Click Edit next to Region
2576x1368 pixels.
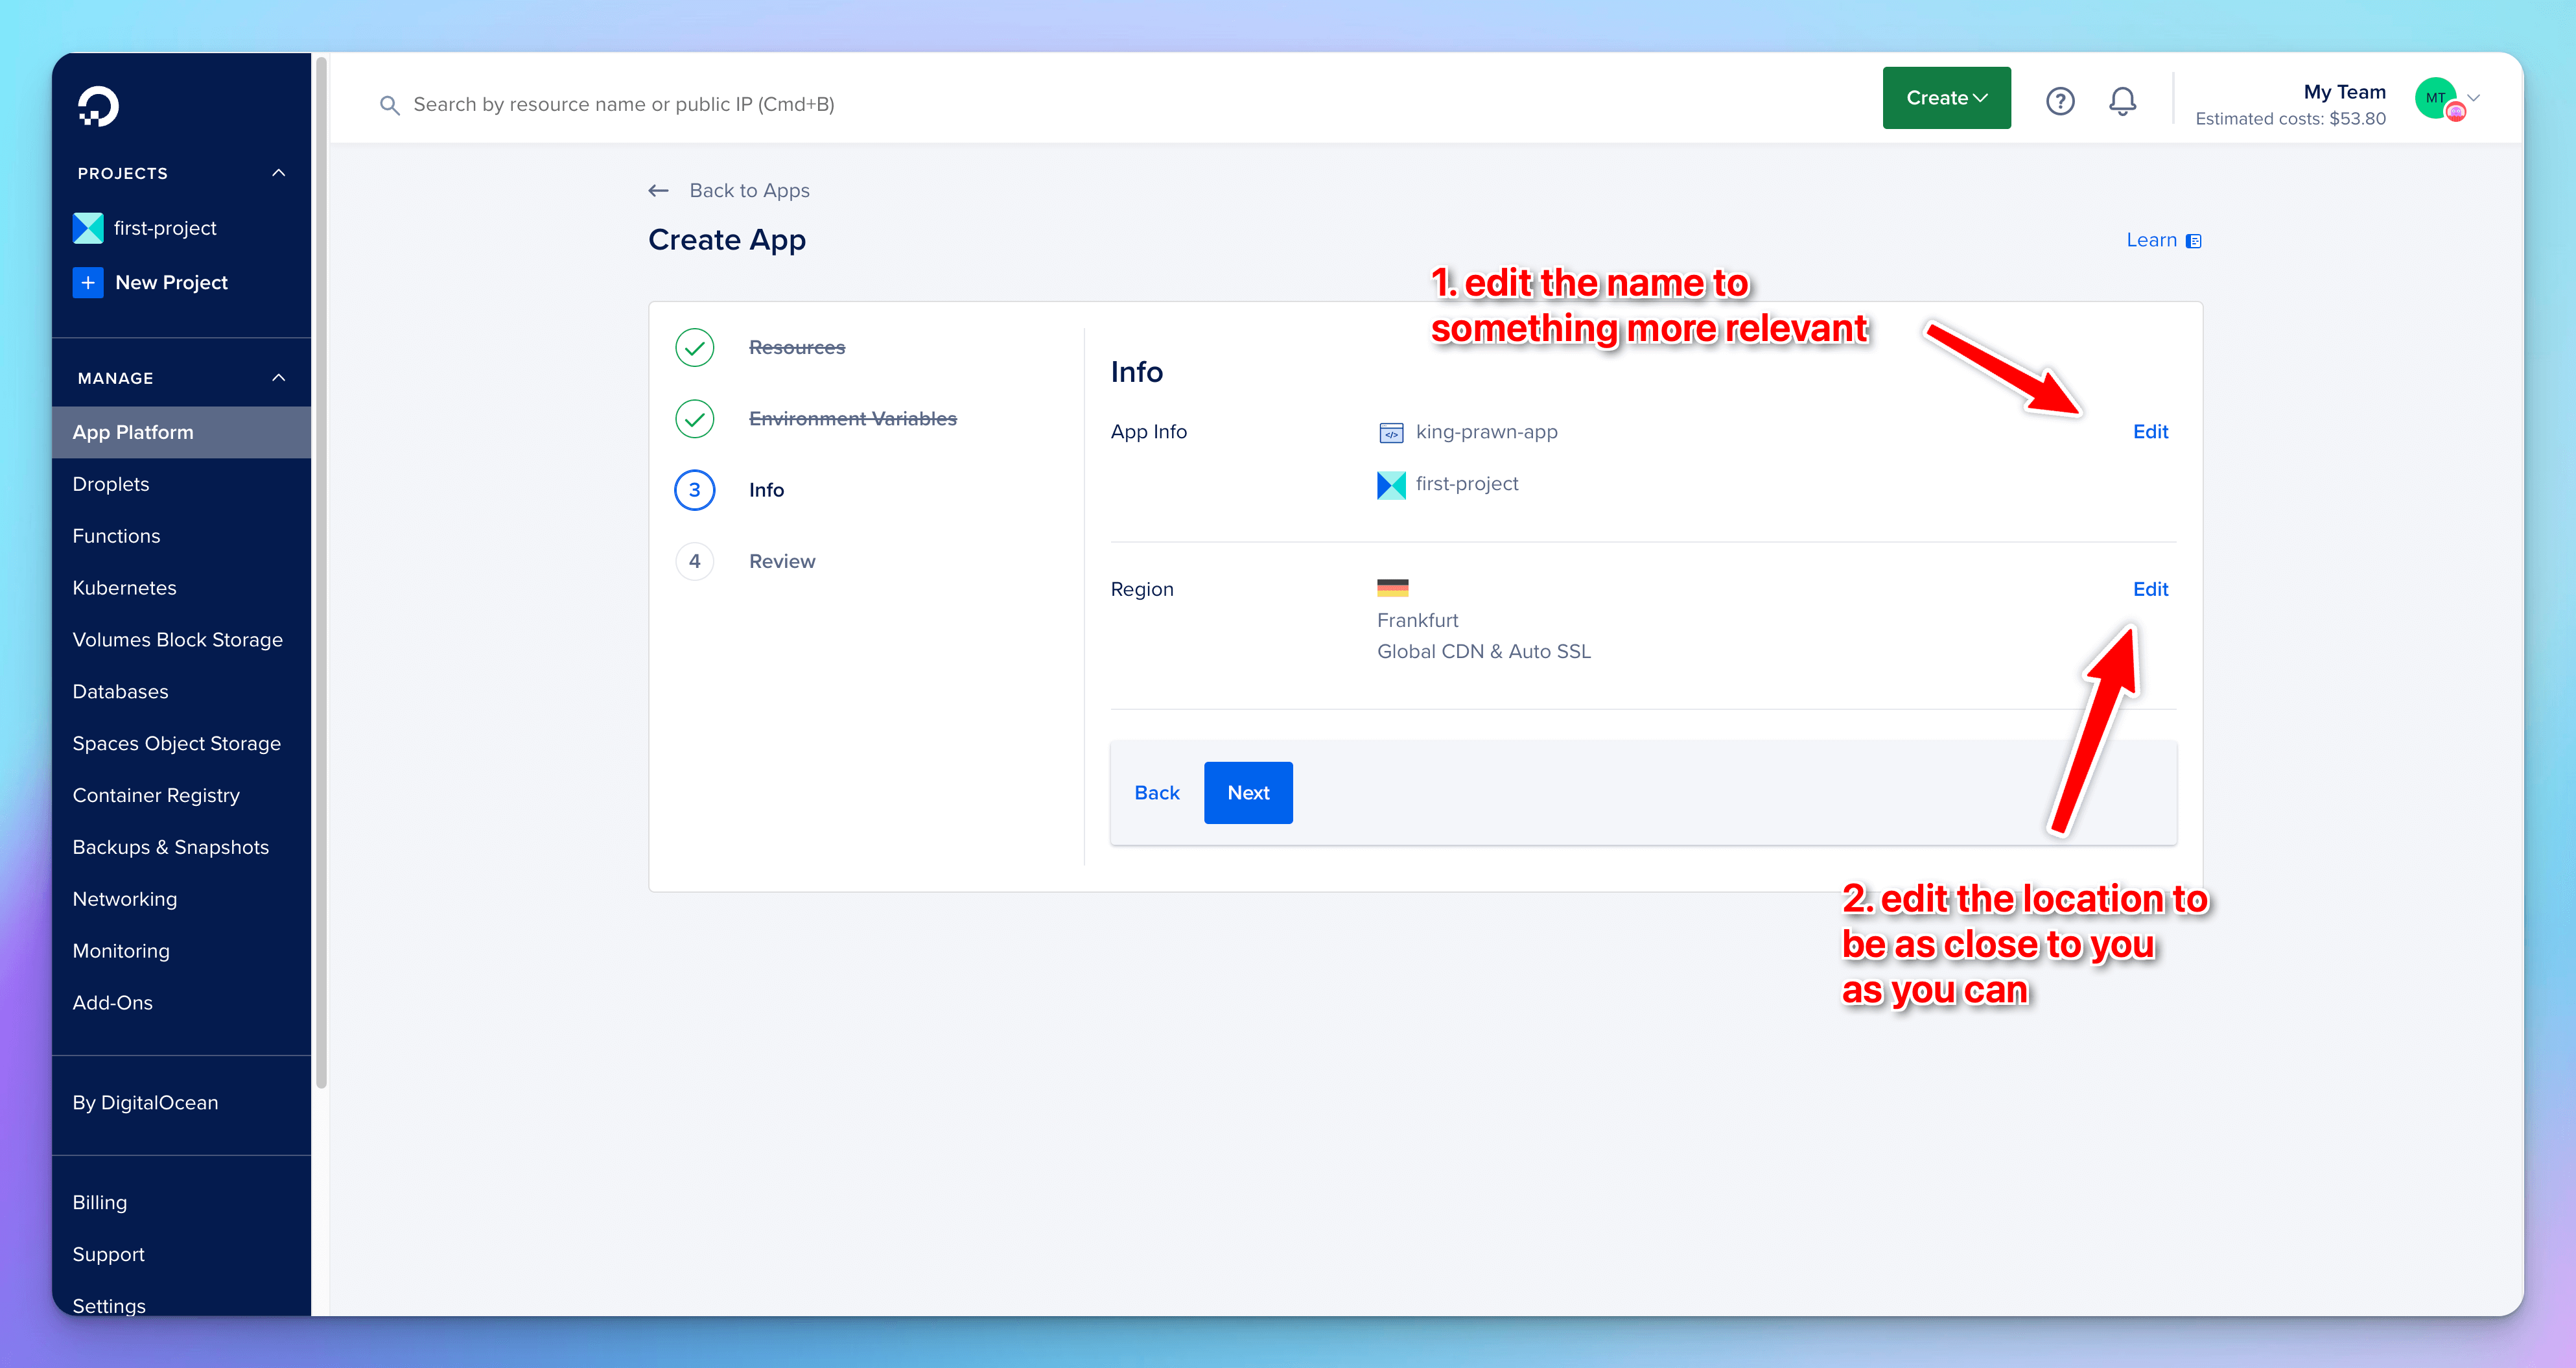[x=2152, y=589]
